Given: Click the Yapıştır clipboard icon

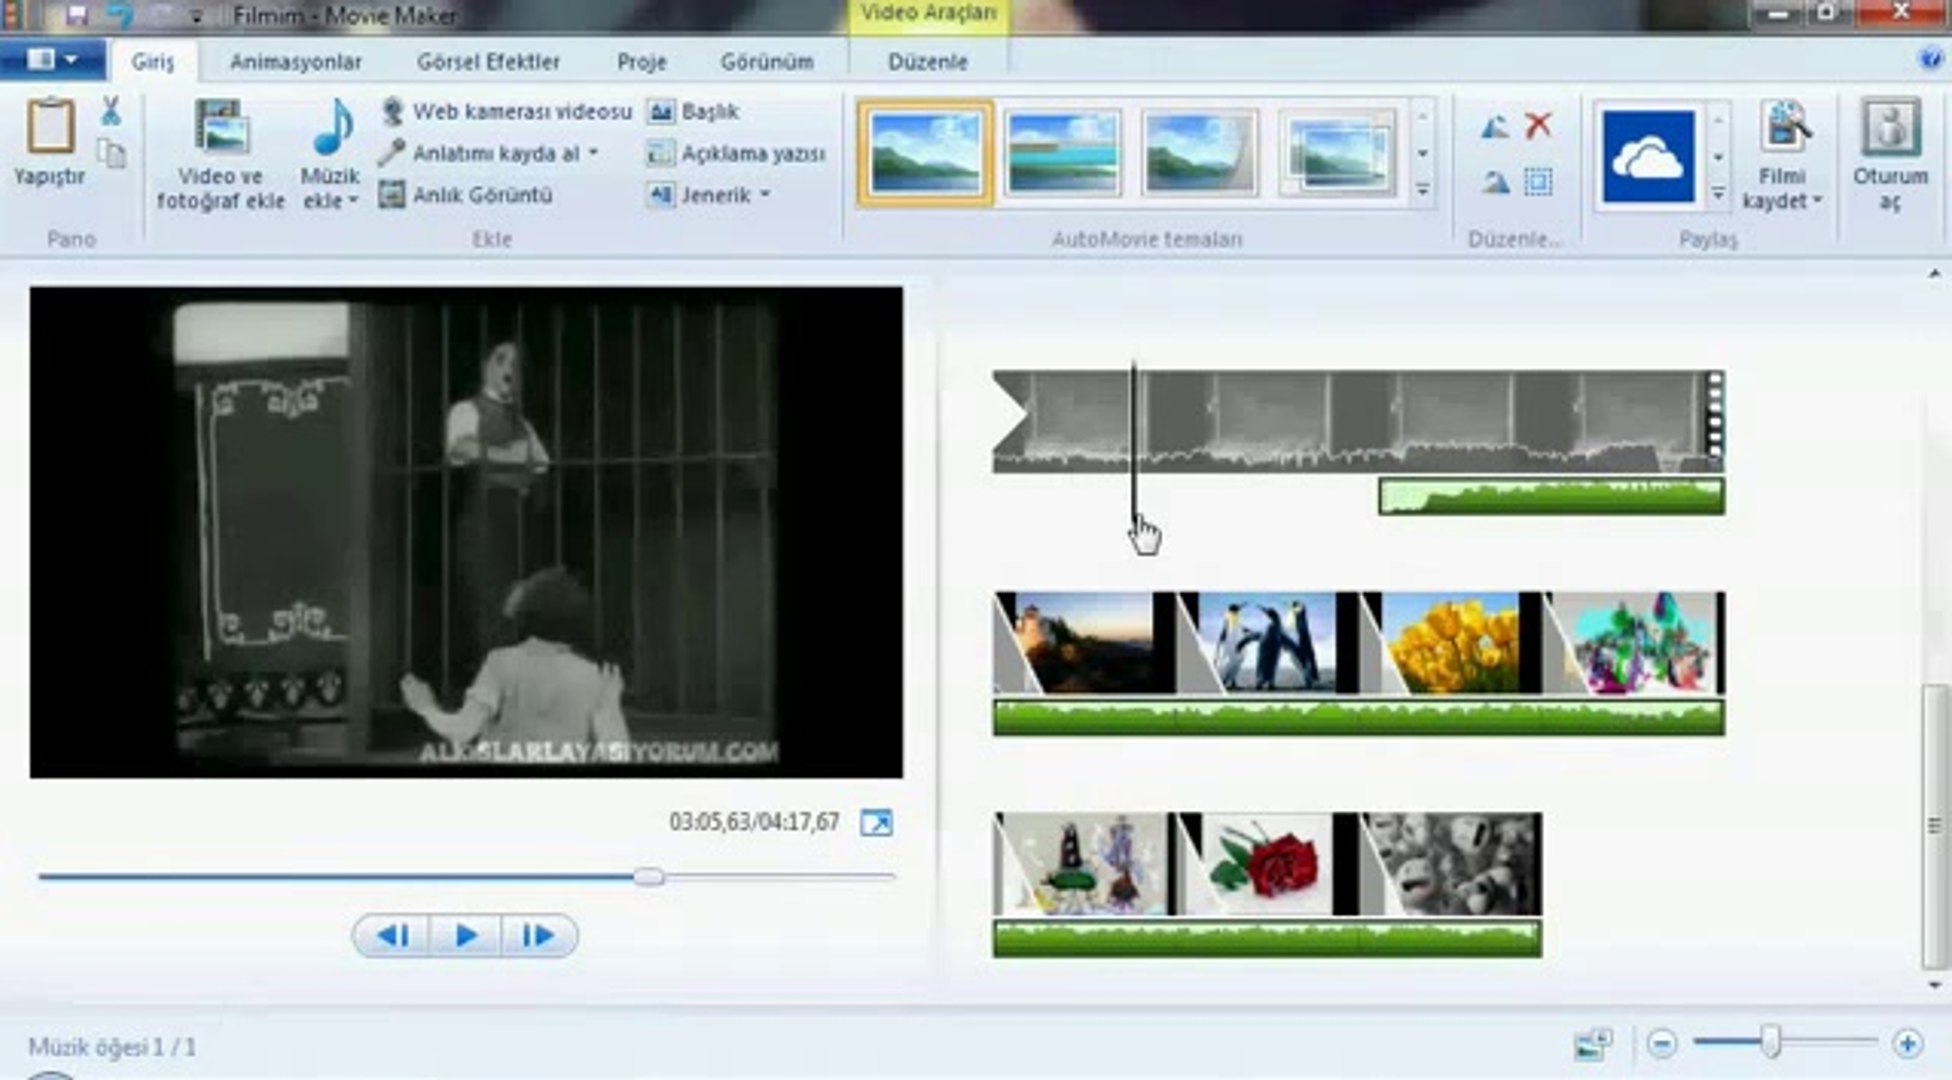Looking at the screenshot, I should pyautogui.click(x=50, y=126).
